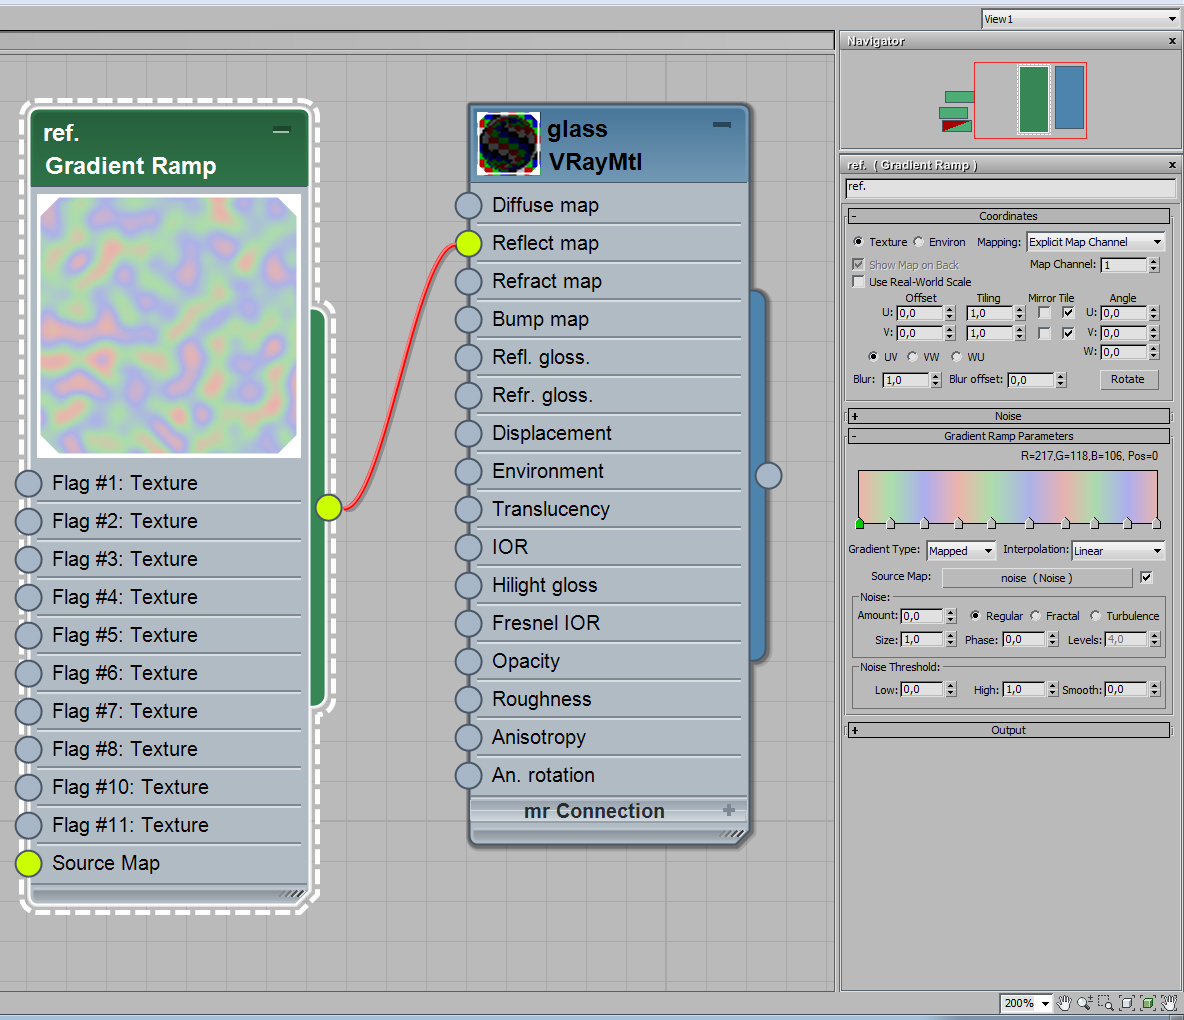Click Pan to Selected hand icon
The image size is (1184, 1020).
click(x=1169, y=1003)
